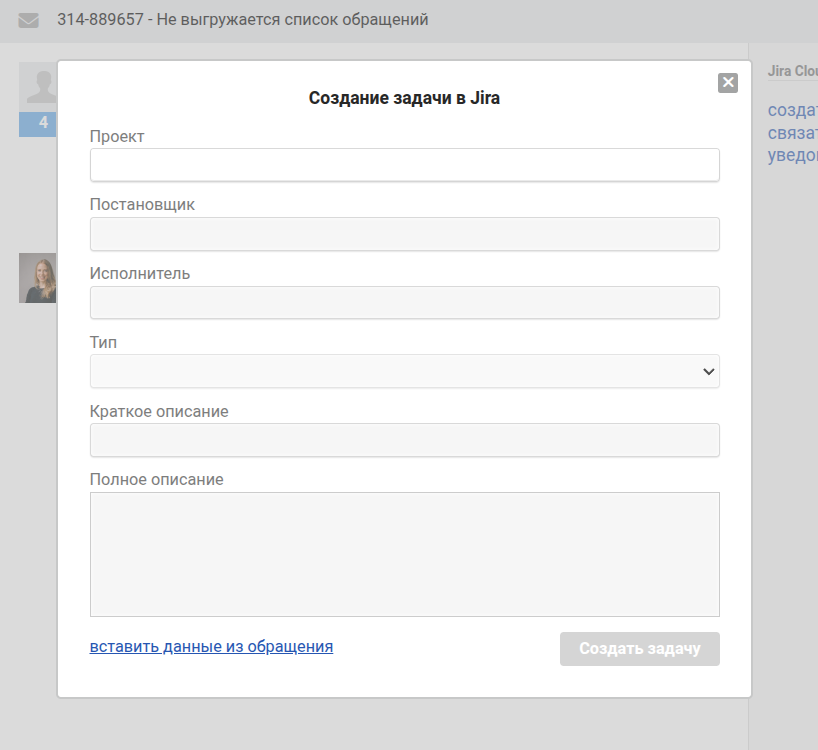
Task: Click the Jira Cloud sidebar heading
Action: [x=792, y=71]
